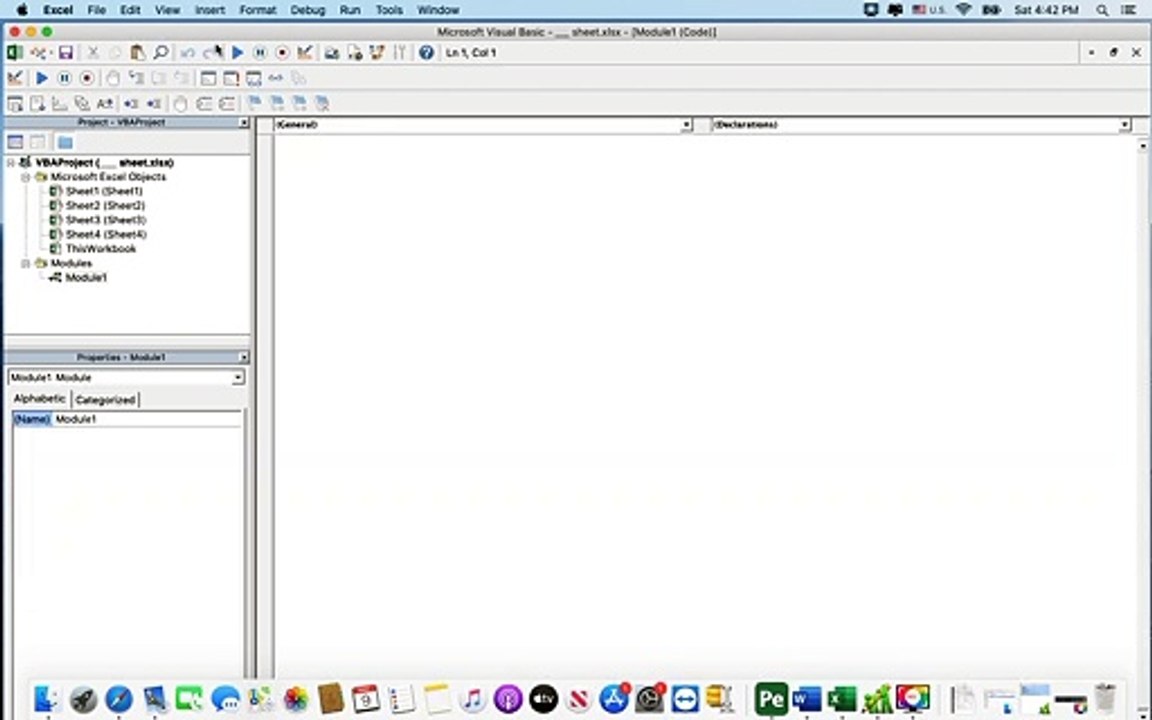Collapse Microsoft Excel Objects folder
1152x720 pixels.
tap(25, 177)
